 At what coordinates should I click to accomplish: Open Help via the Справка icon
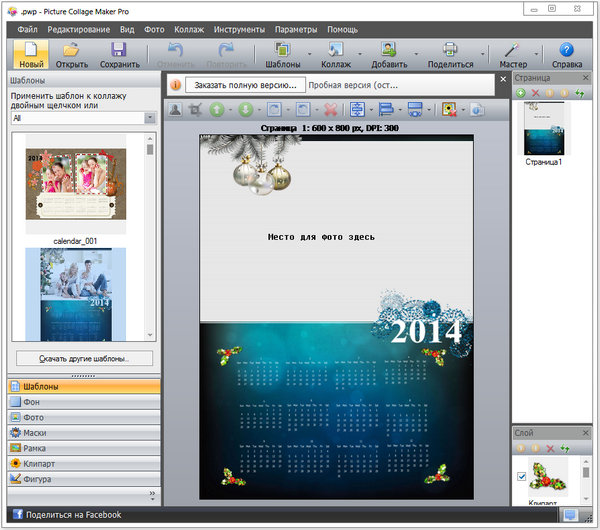coord(567,49)
